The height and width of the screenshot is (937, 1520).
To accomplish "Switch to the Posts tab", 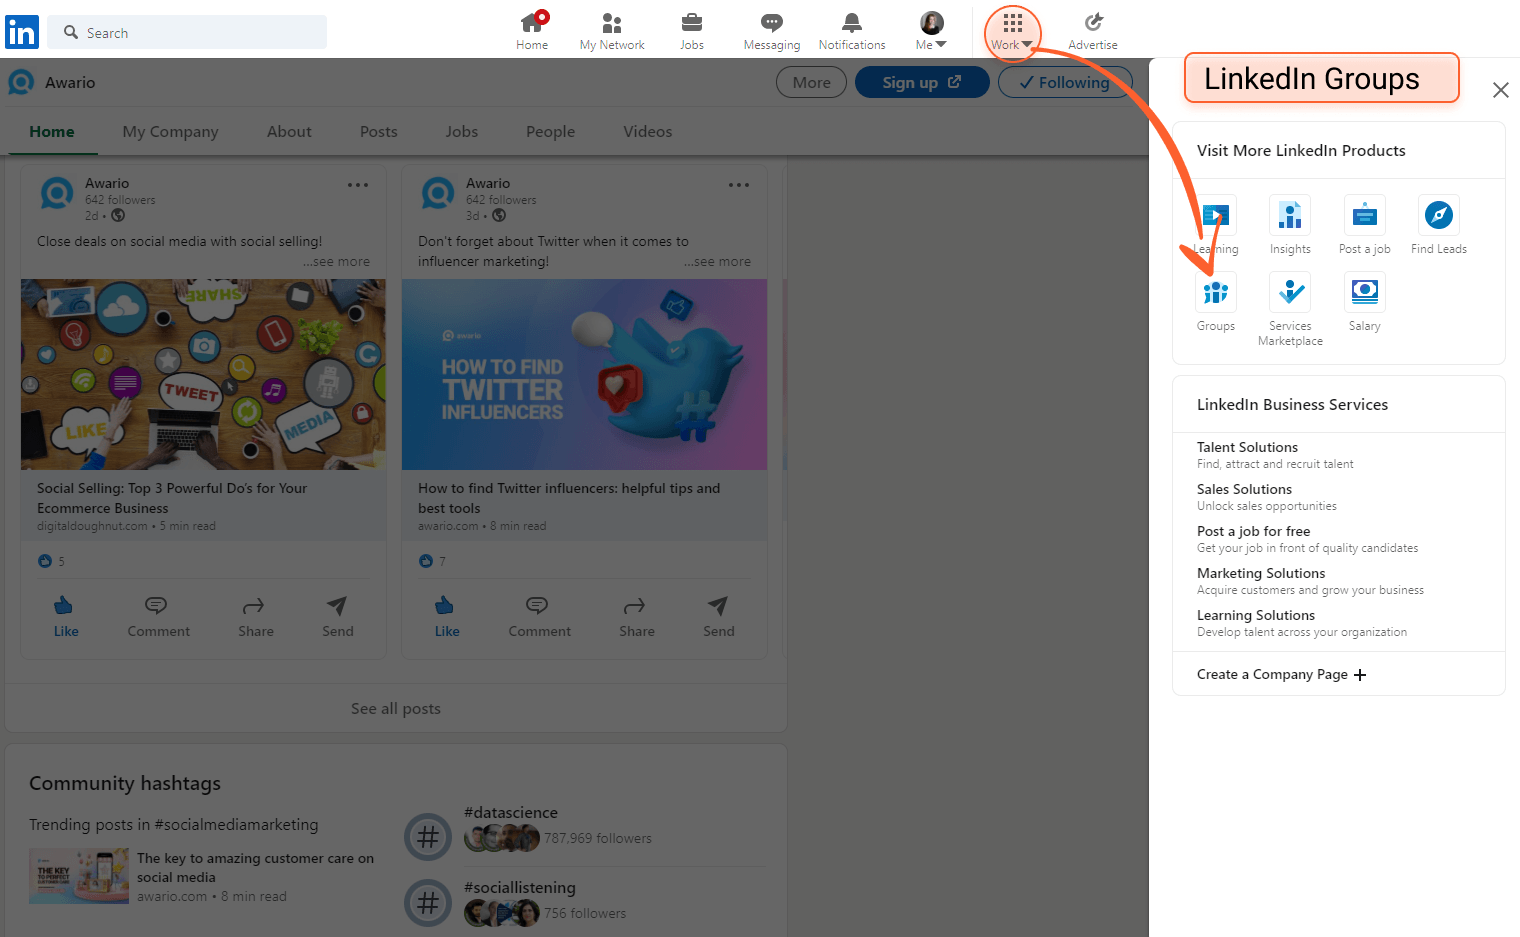I will [378, 131].
